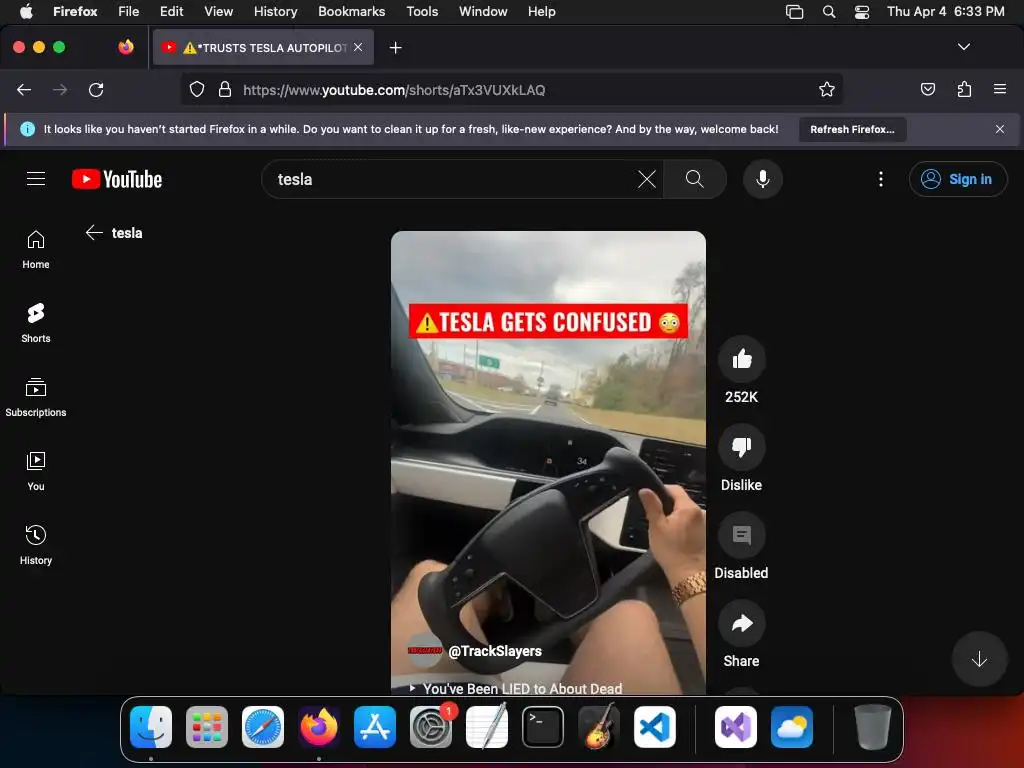
Task: Share this short
Action: point(741,624)
